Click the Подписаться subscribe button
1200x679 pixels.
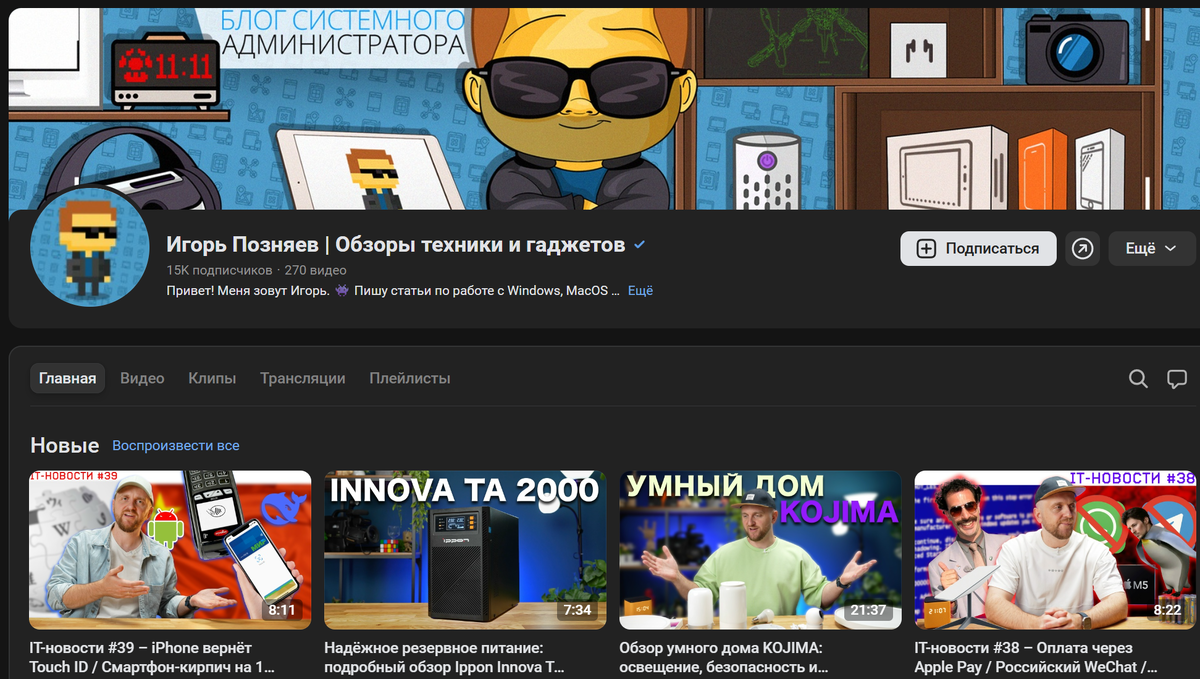click(x=978, y=249)
